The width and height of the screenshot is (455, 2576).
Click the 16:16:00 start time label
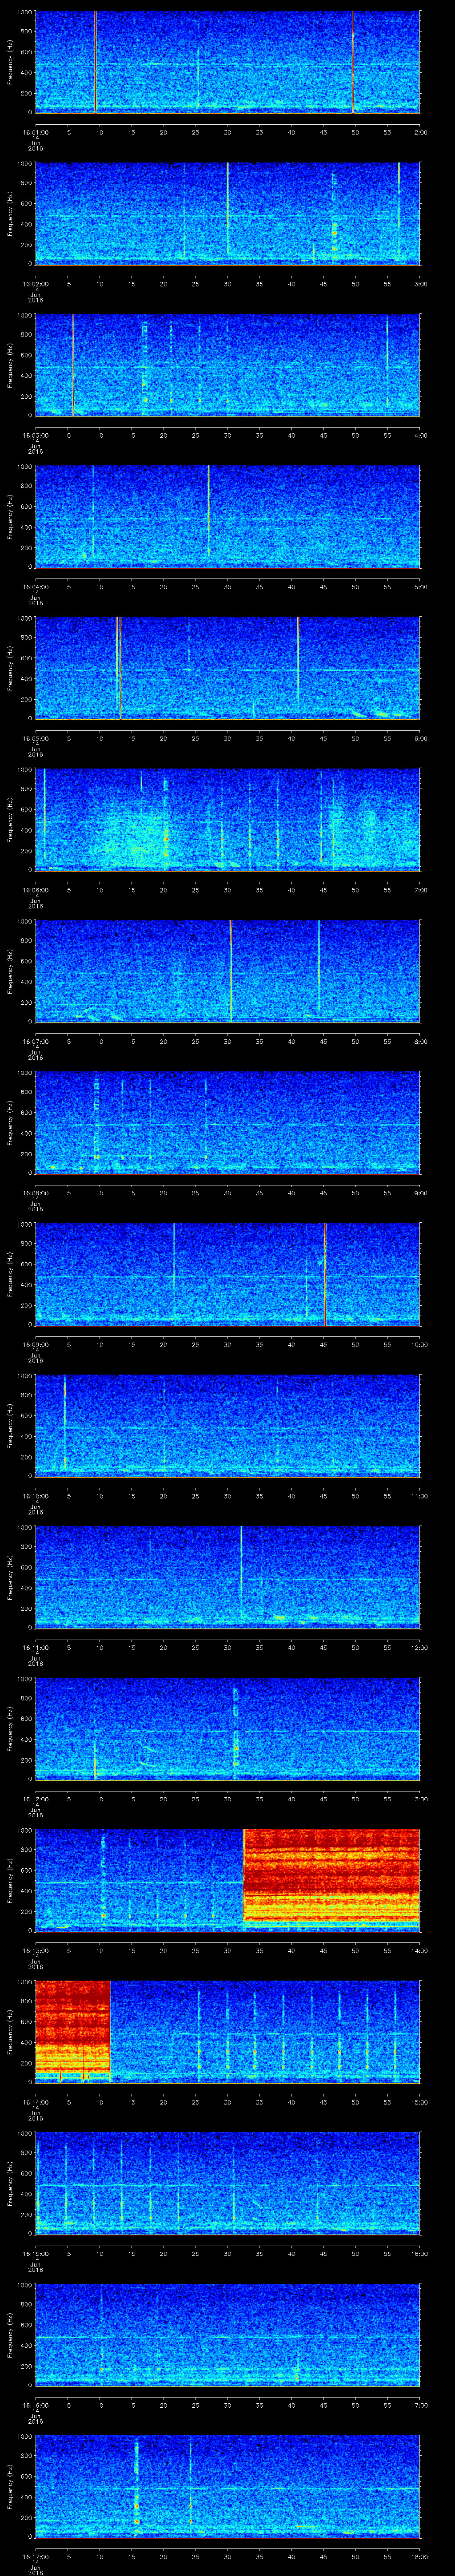tap(35, 2404)
